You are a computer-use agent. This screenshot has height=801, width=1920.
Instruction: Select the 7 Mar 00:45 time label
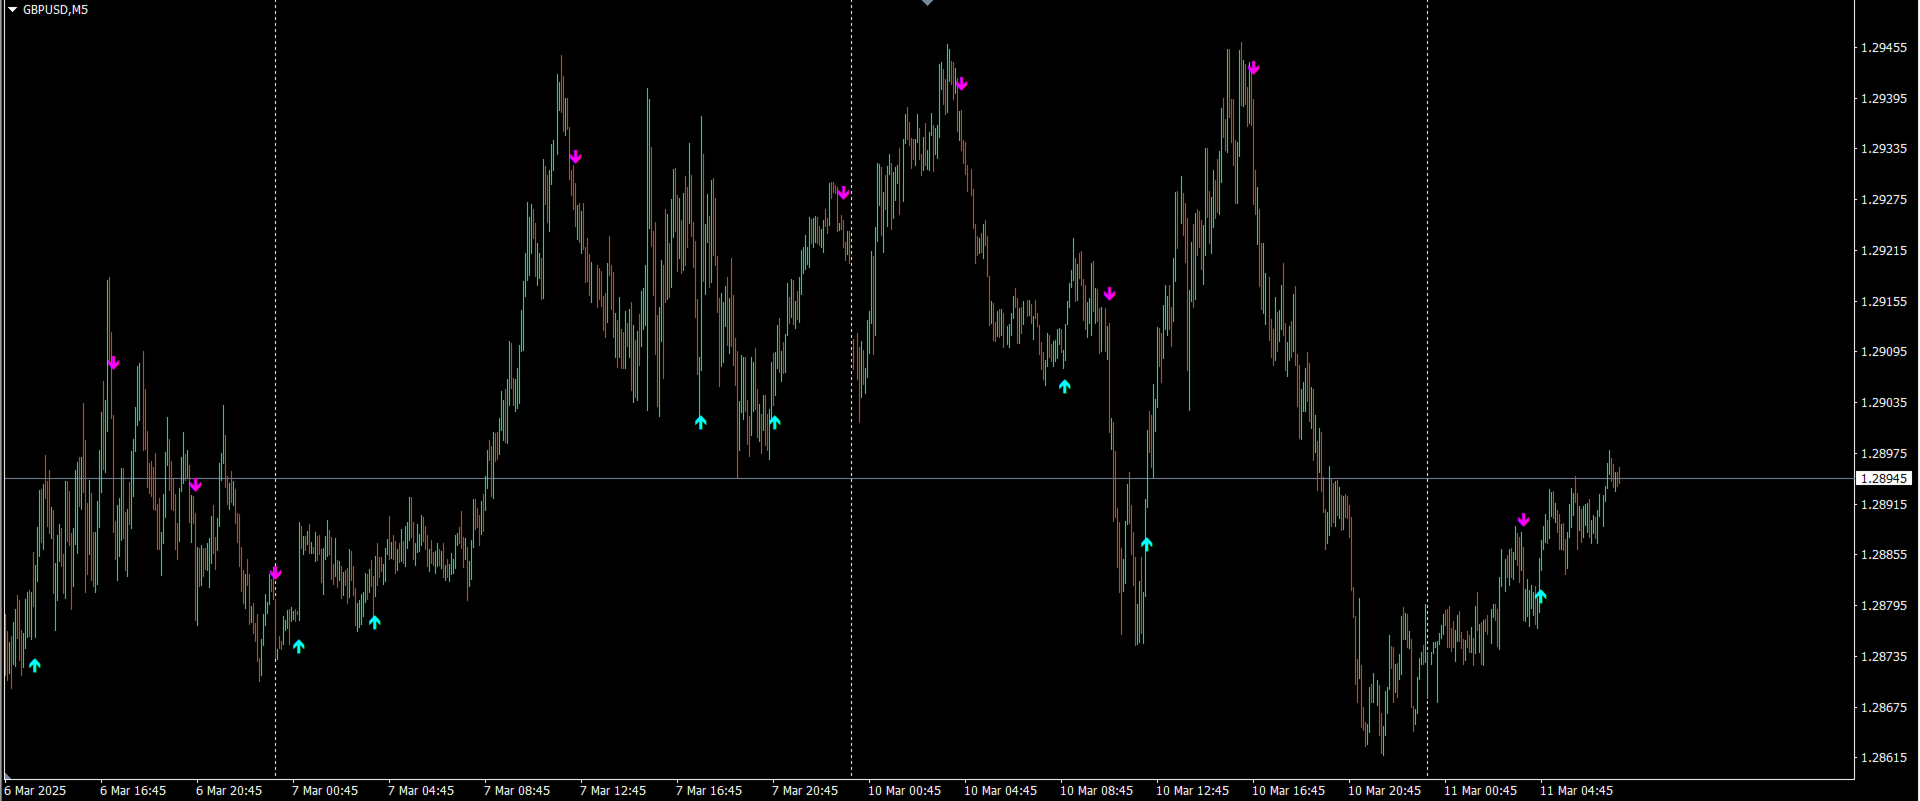(x=325, y=791)
